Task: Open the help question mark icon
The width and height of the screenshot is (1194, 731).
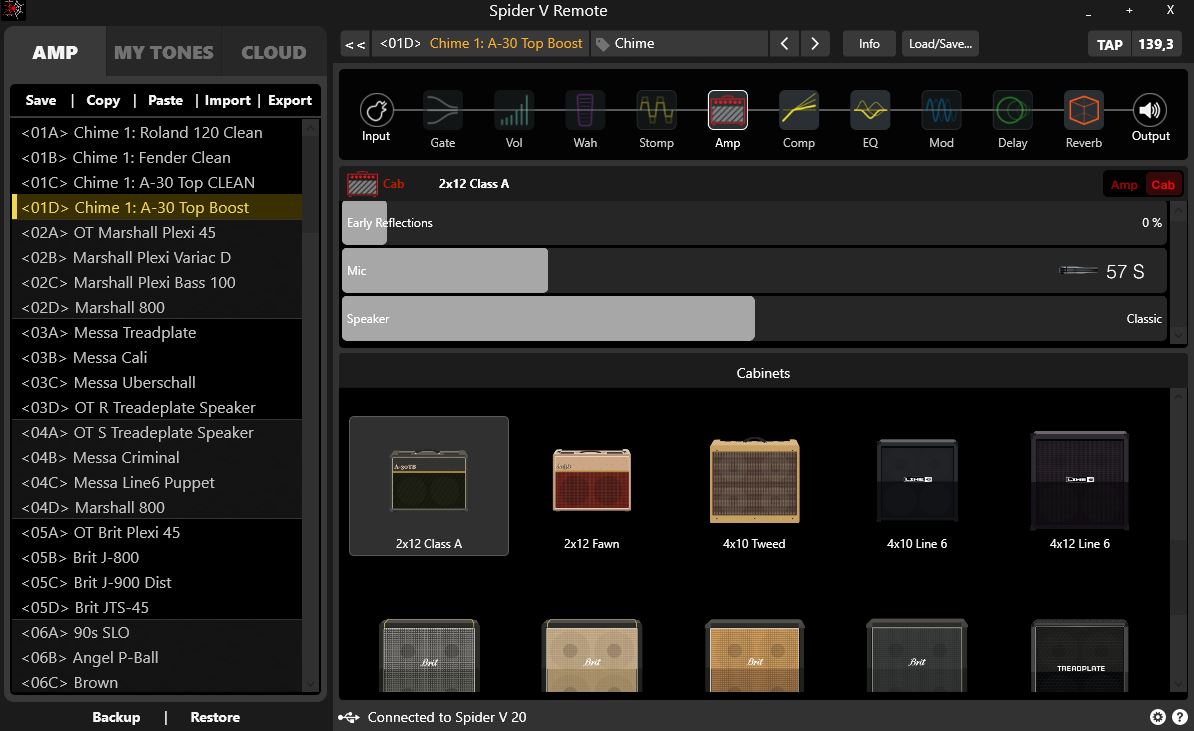Action: pos(1180,717)
